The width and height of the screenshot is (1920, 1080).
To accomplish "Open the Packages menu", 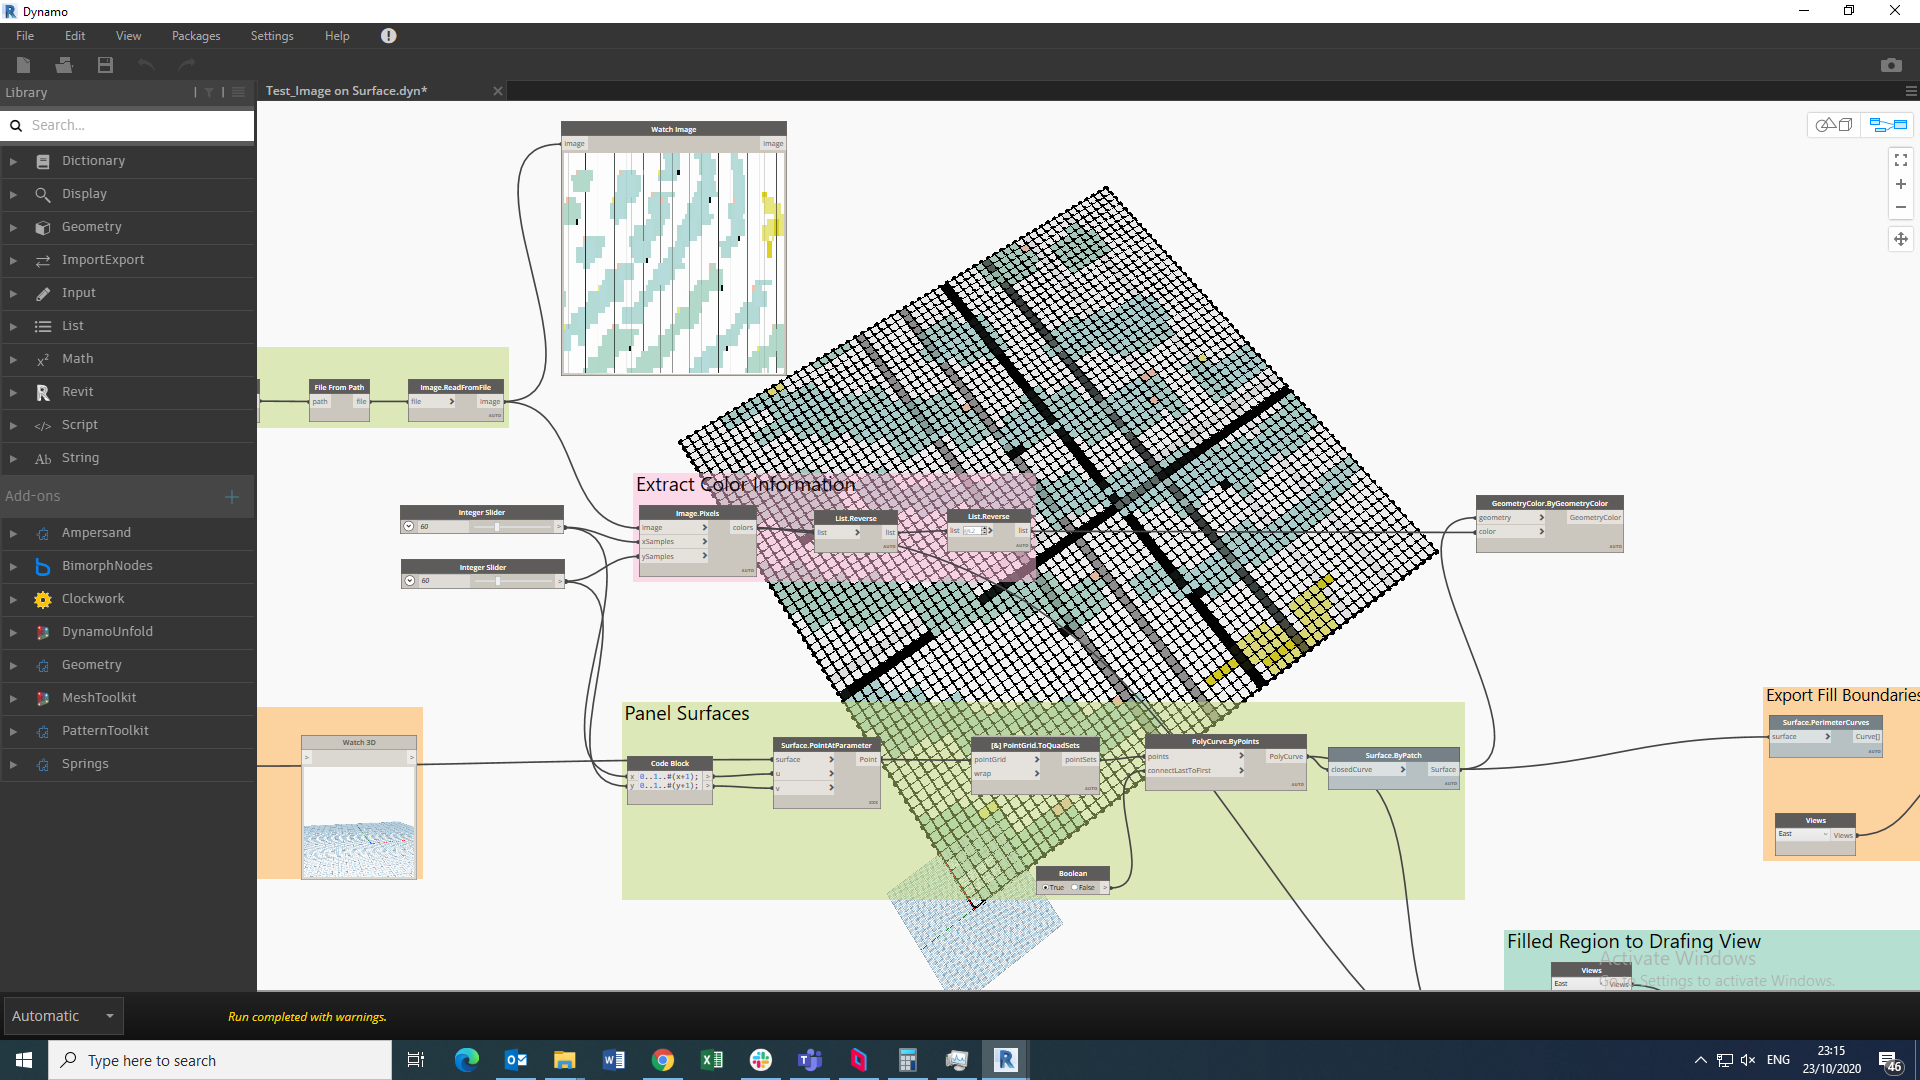I will 196,36.
